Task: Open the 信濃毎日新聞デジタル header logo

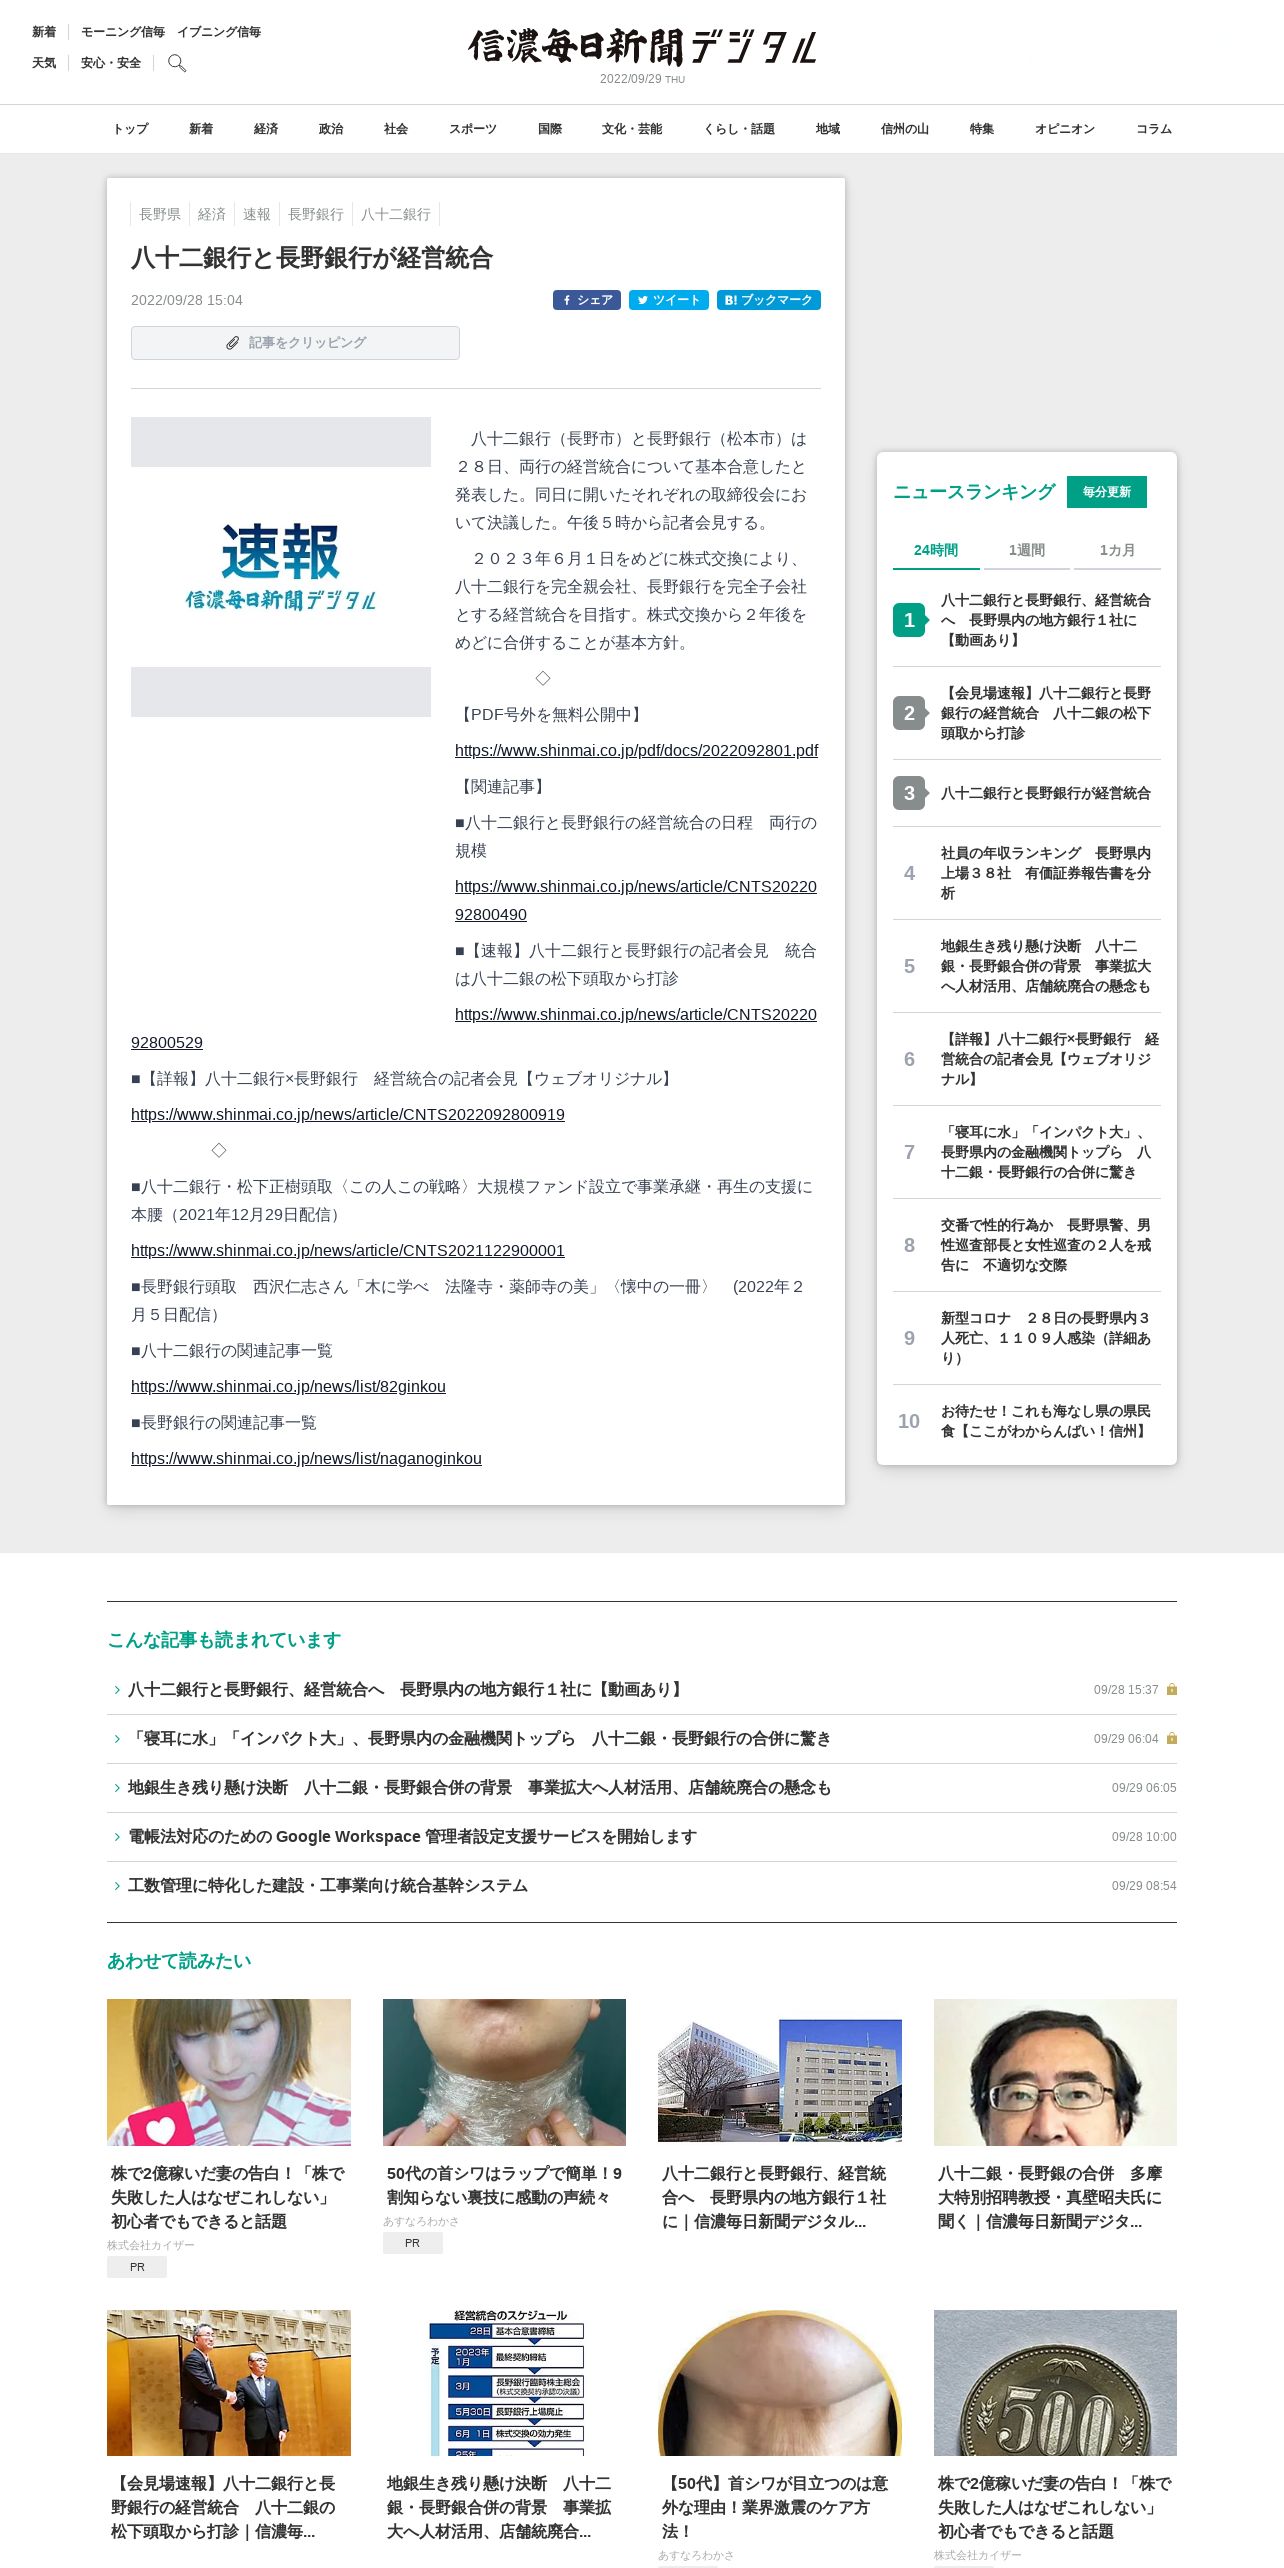Action: click(642, 47)
